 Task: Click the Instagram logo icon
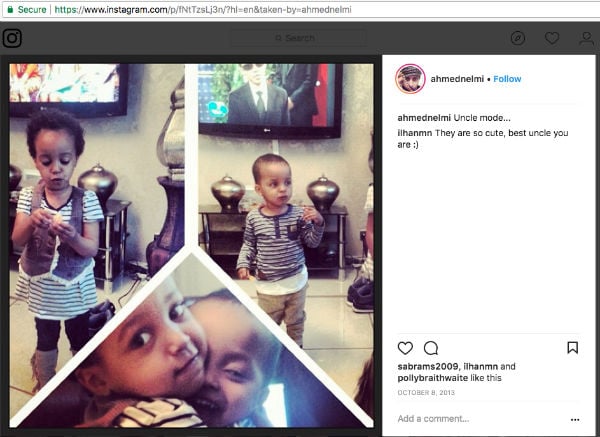(12, 38)
